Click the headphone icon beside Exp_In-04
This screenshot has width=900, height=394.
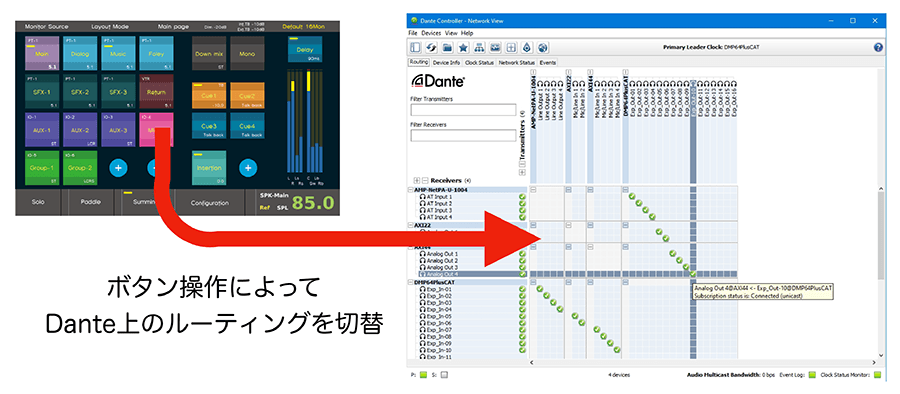[423, 310]
